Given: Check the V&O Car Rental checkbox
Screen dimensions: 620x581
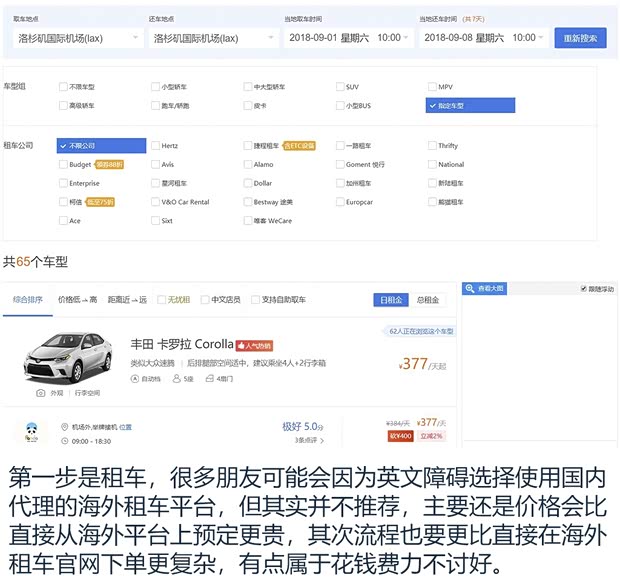Looking at the screenshot, I should [x=155, y=202].
